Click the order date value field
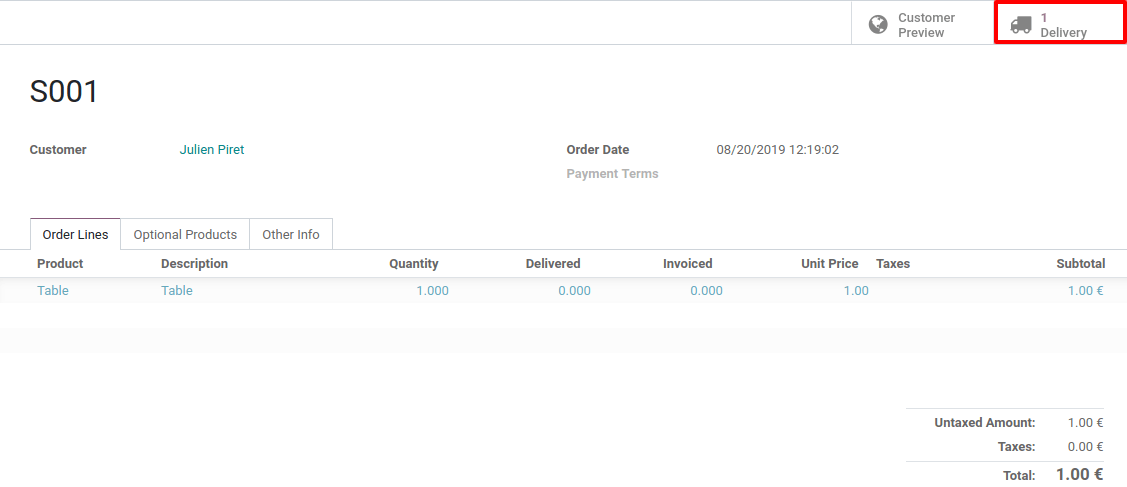 [778, 149]
